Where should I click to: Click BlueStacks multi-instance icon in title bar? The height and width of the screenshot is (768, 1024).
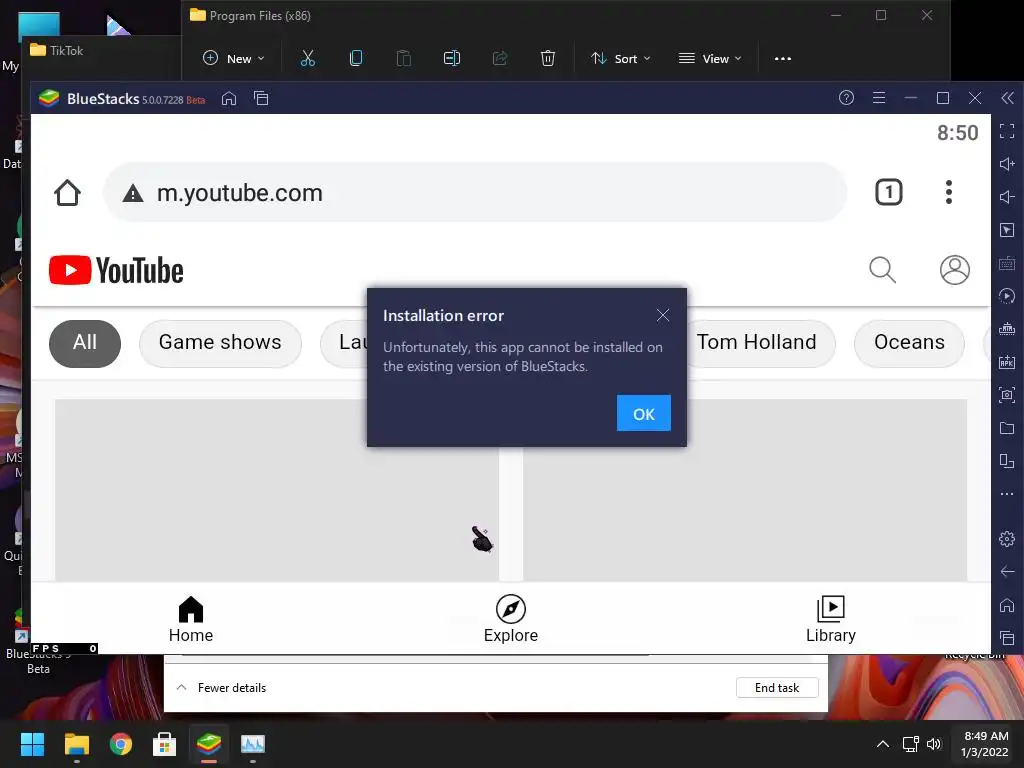(261, 99)
